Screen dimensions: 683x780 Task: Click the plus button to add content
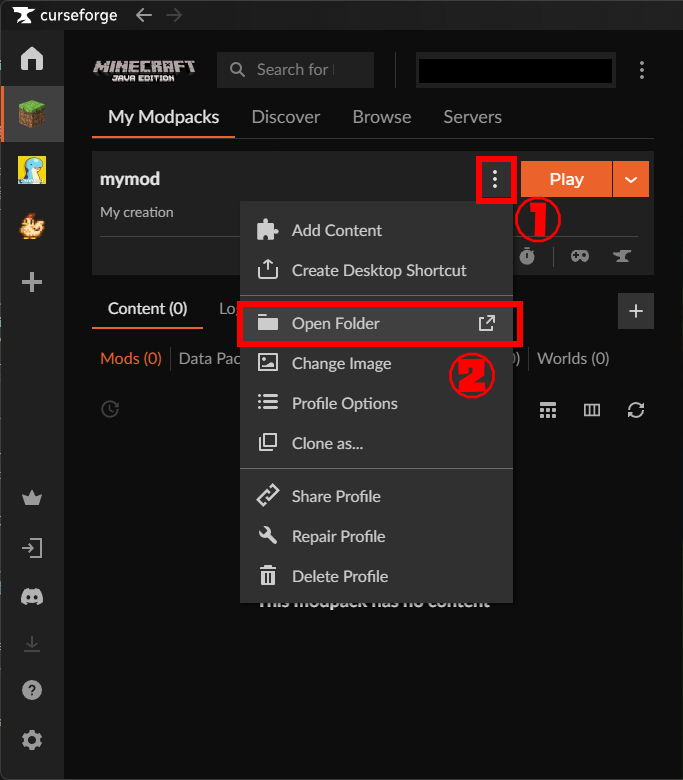coord(636,311)
